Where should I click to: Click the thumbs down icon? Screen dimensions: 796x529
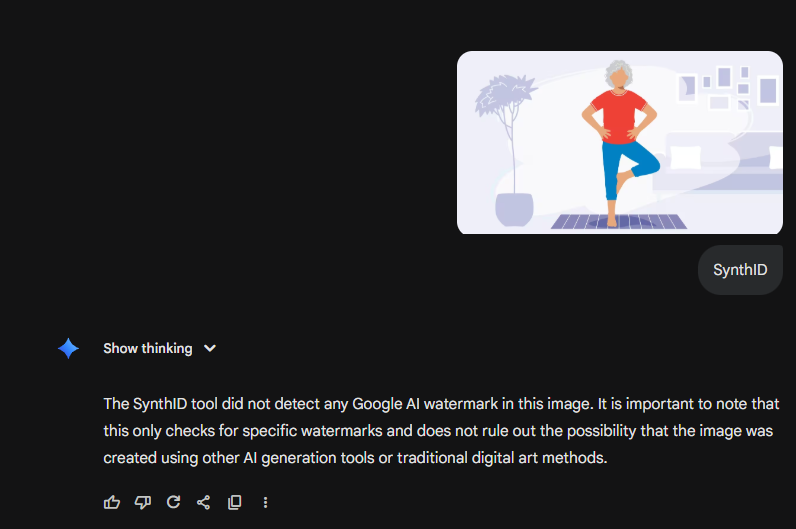tap(142, 502)
